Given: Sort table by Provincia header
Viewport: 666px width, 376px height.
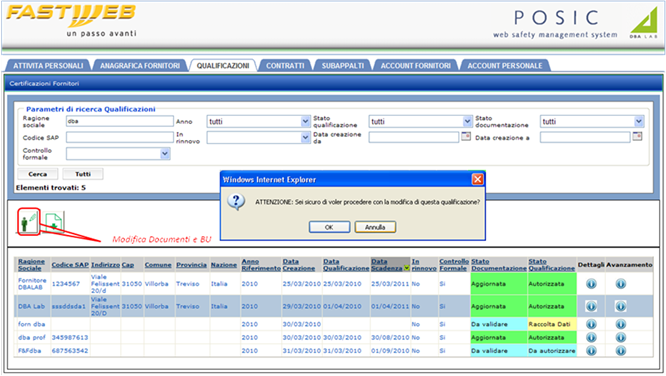Looking at the screenshot, I should pos(192,265).
